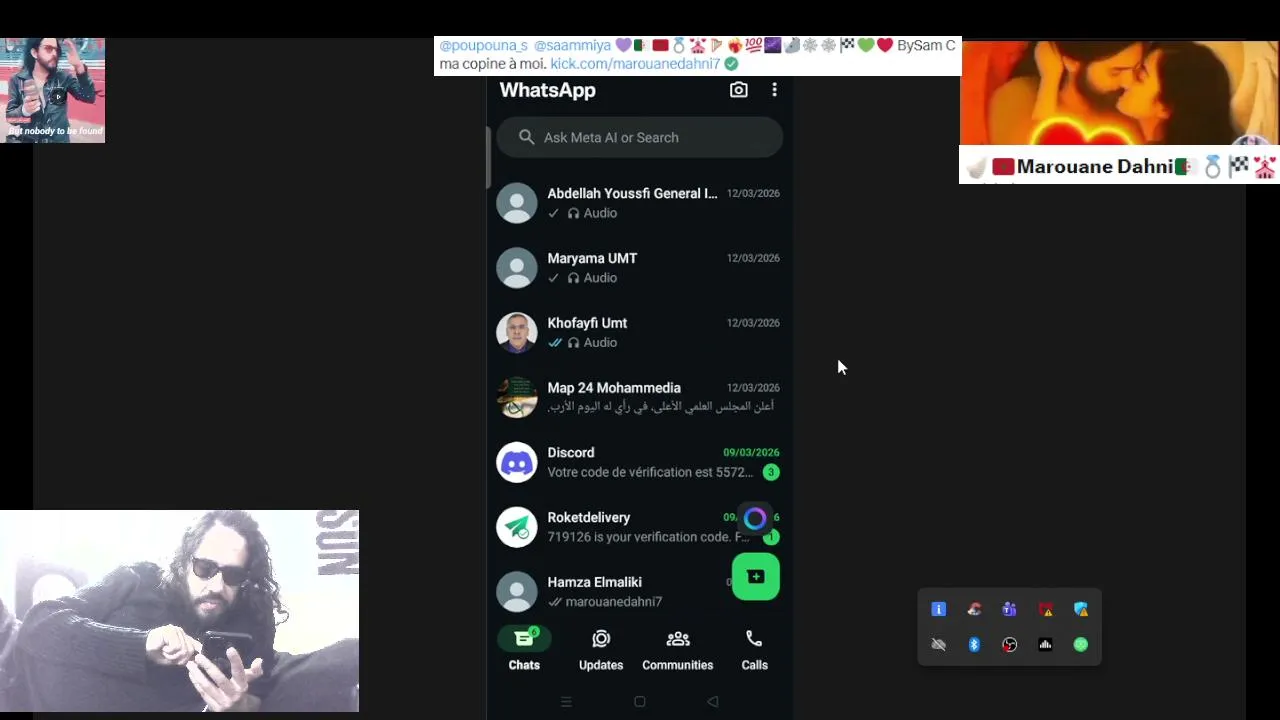1280x720 pixels.
Task: Click the Windows Security shield tray icon
Action: (x=1081, y=609)
